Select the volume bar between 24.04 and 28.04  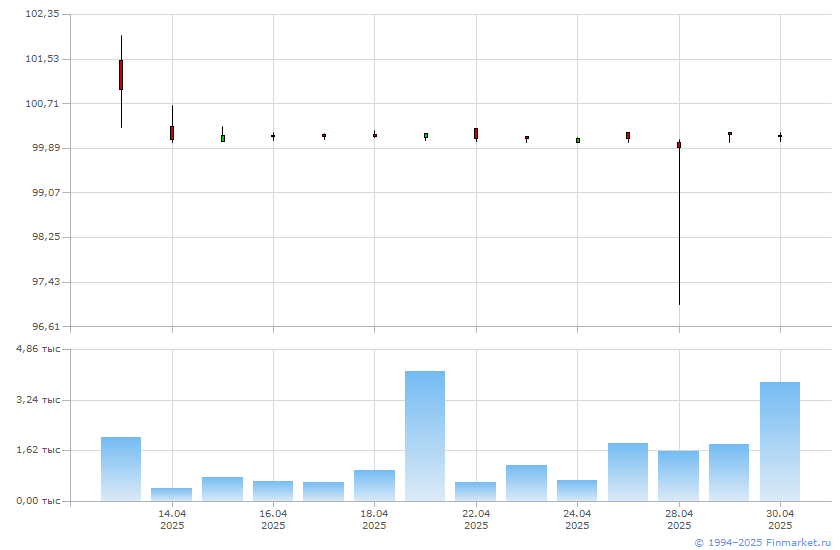tap(628, 472)
